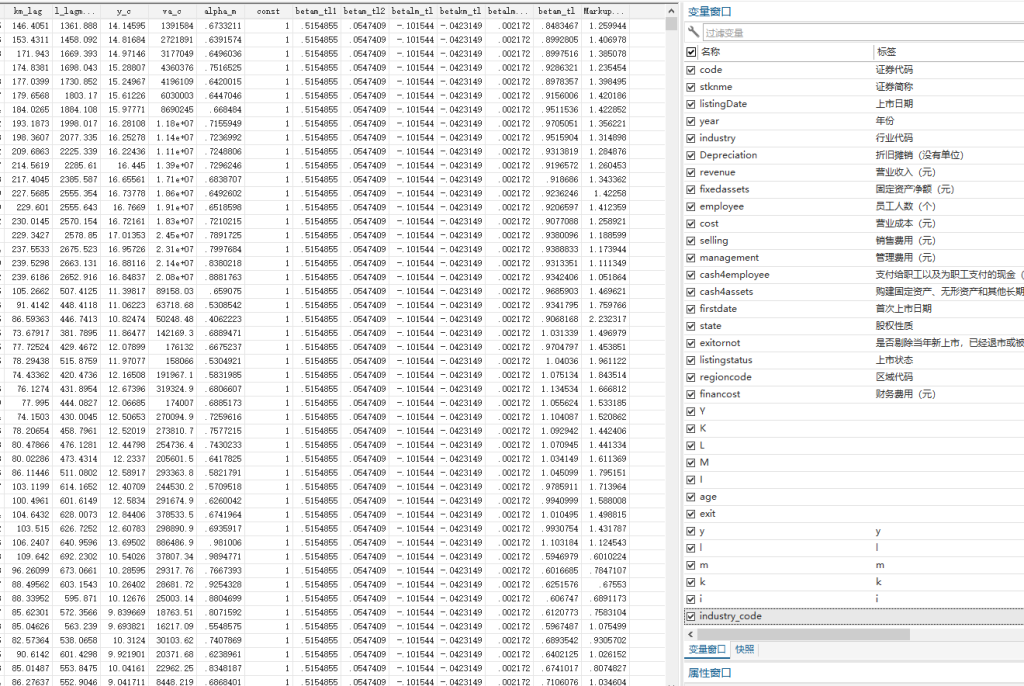Toggle the select-all checkbox beside 名称 header
Viewport: 1024px width, 686px height.
tap(691, 52)
